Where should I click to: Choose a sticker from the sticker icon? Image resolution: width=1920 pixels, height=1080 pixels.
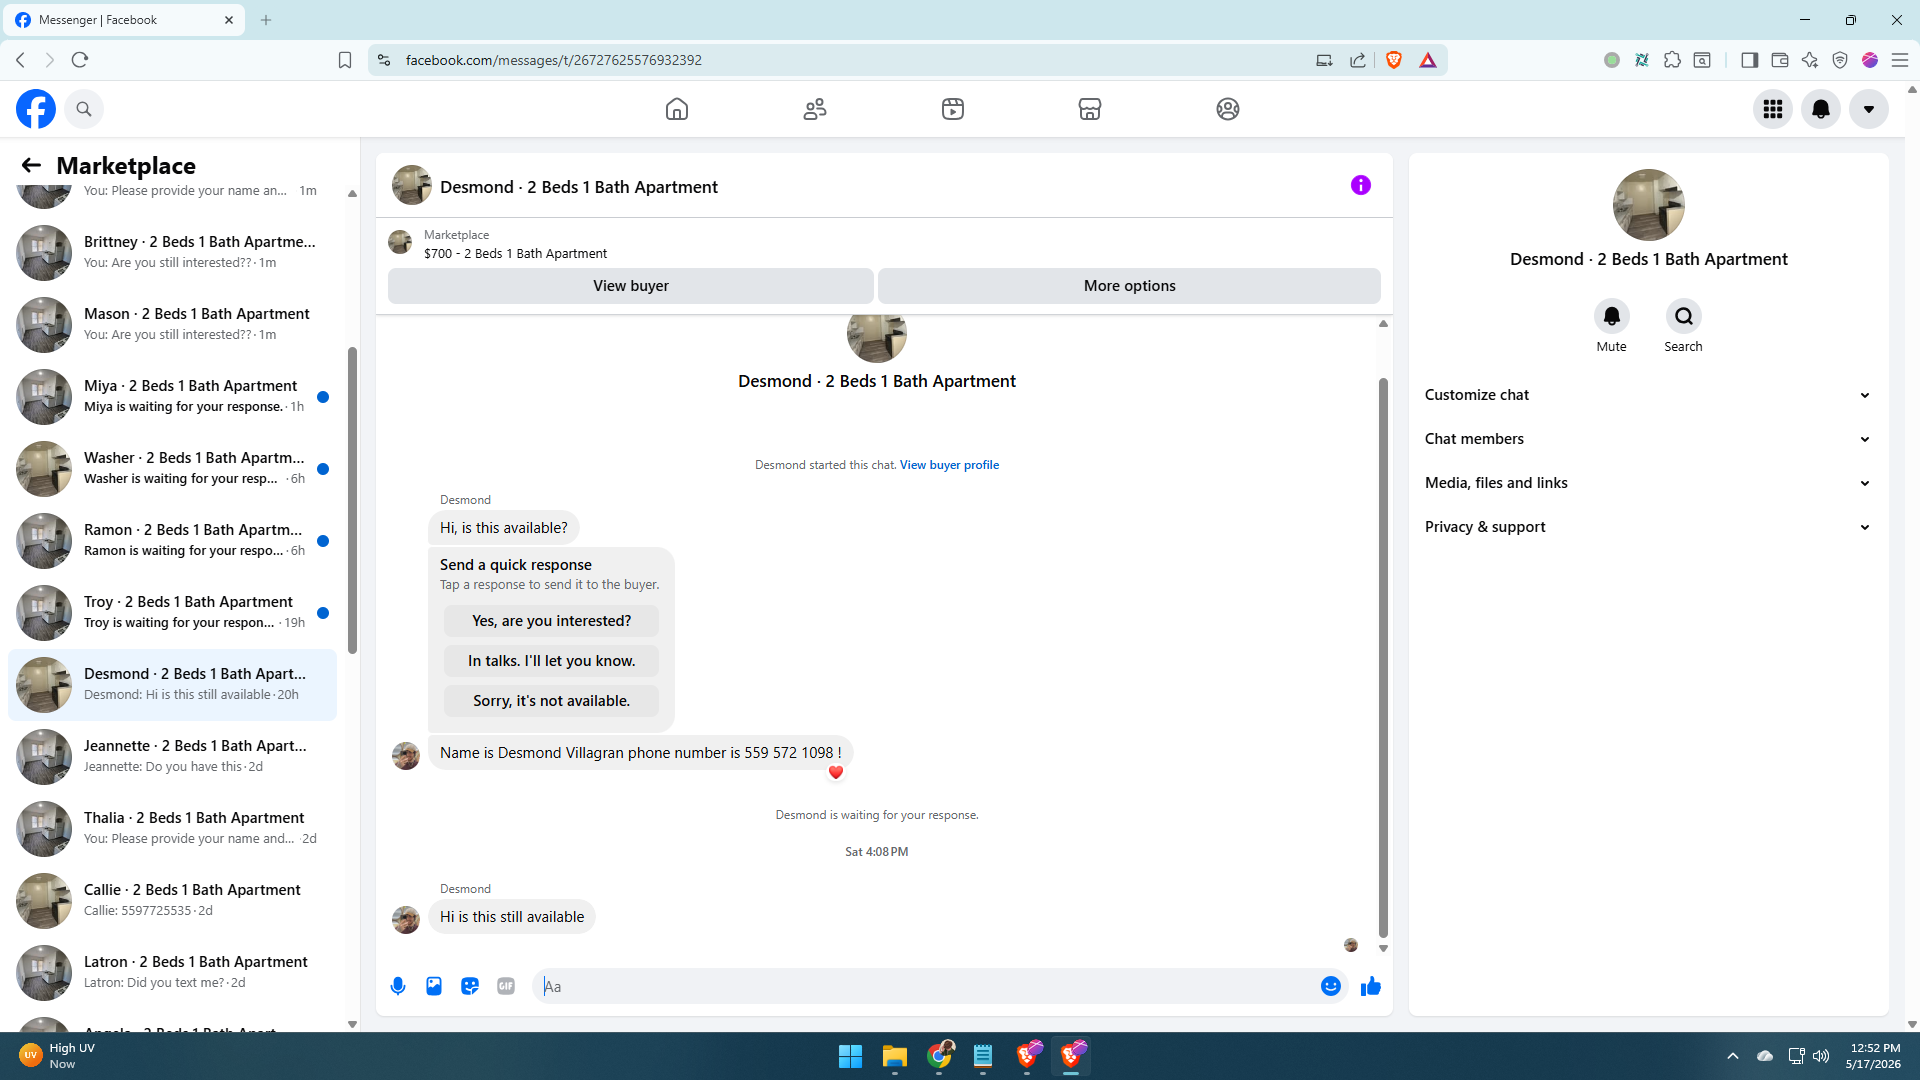click(470, 986)
